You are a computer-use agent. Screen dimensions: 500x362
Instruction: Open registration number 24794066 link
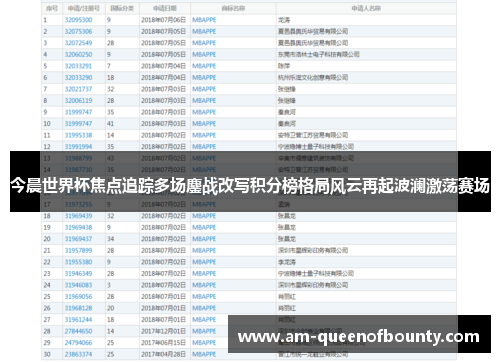78,343
